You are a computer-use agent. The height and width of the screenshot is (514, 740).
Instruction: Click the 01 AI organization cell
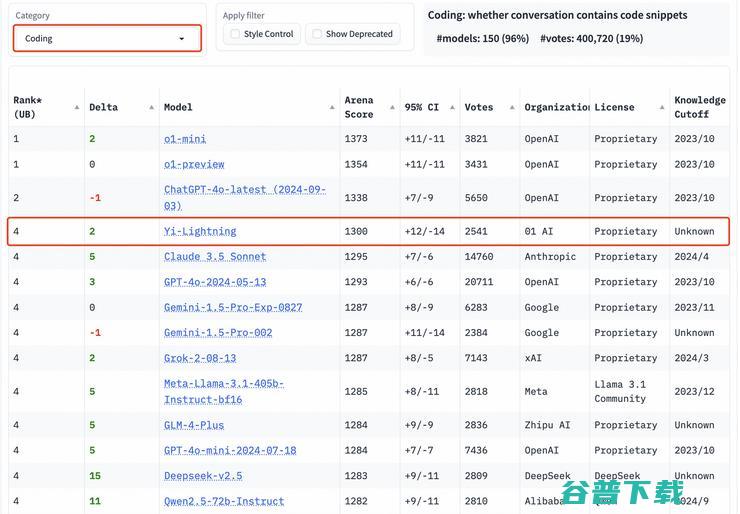538,231
